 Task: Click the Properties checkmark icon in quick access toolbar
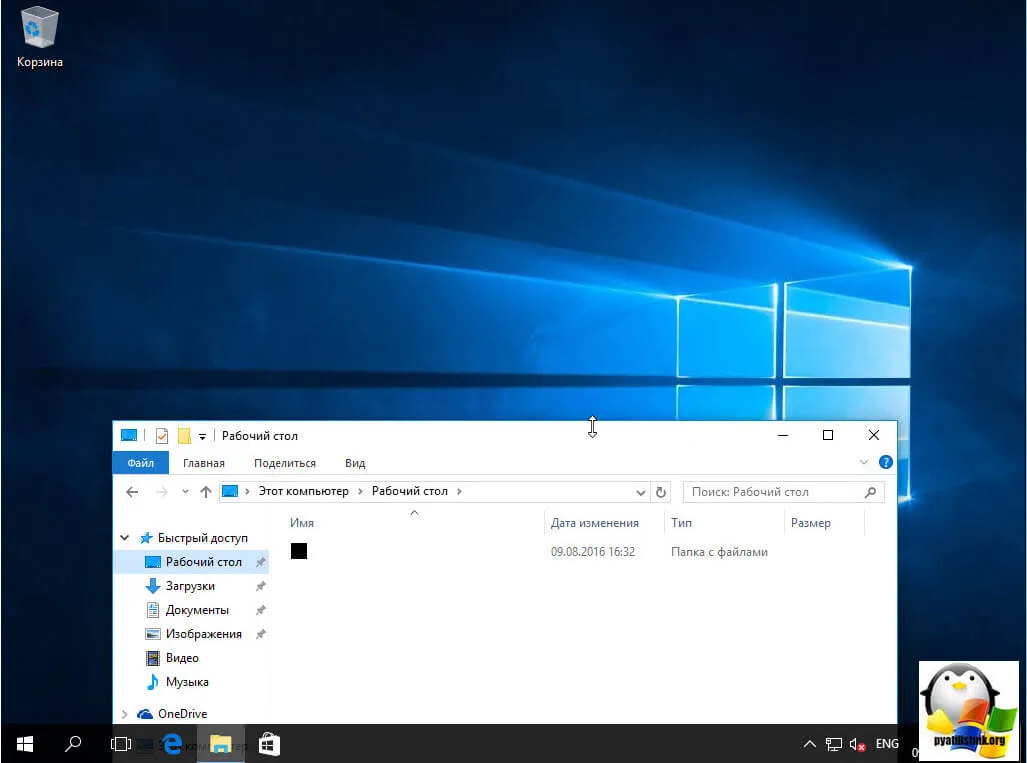click(162, 436)
